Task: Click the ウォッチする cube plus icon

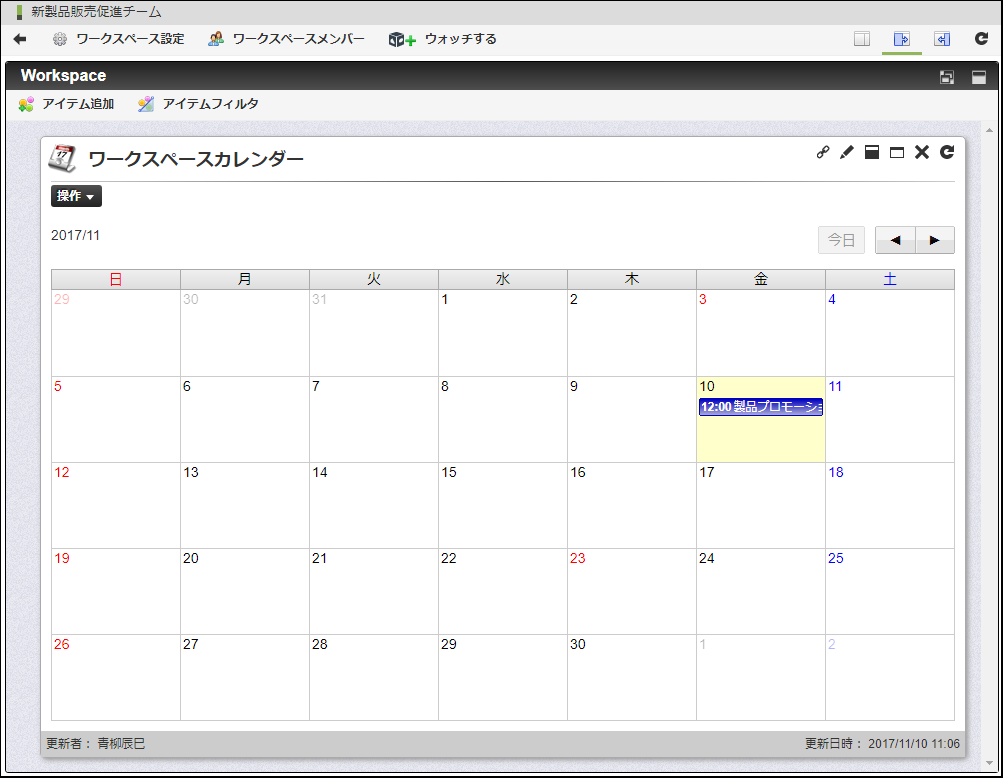Action: (402, 40)
